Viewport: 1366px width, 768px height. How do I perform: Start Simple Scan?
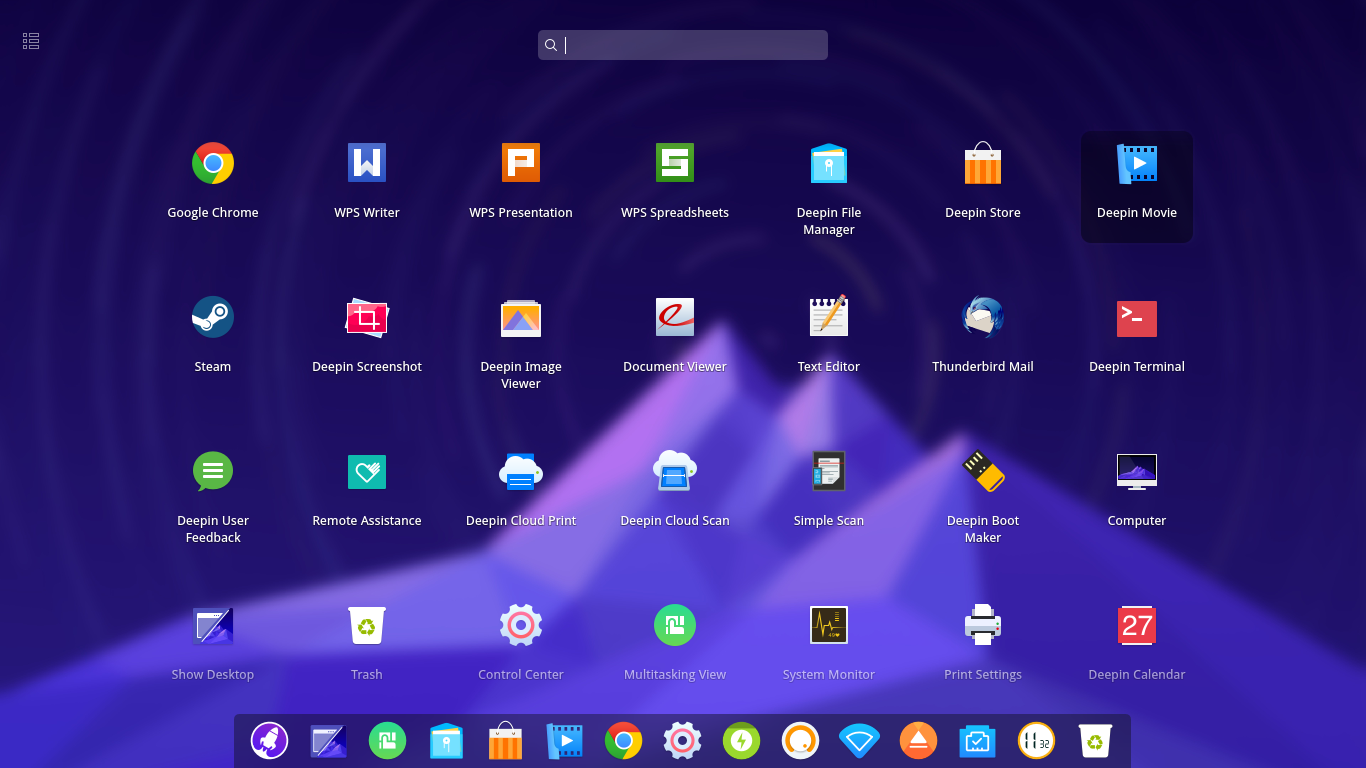(828, 471)
